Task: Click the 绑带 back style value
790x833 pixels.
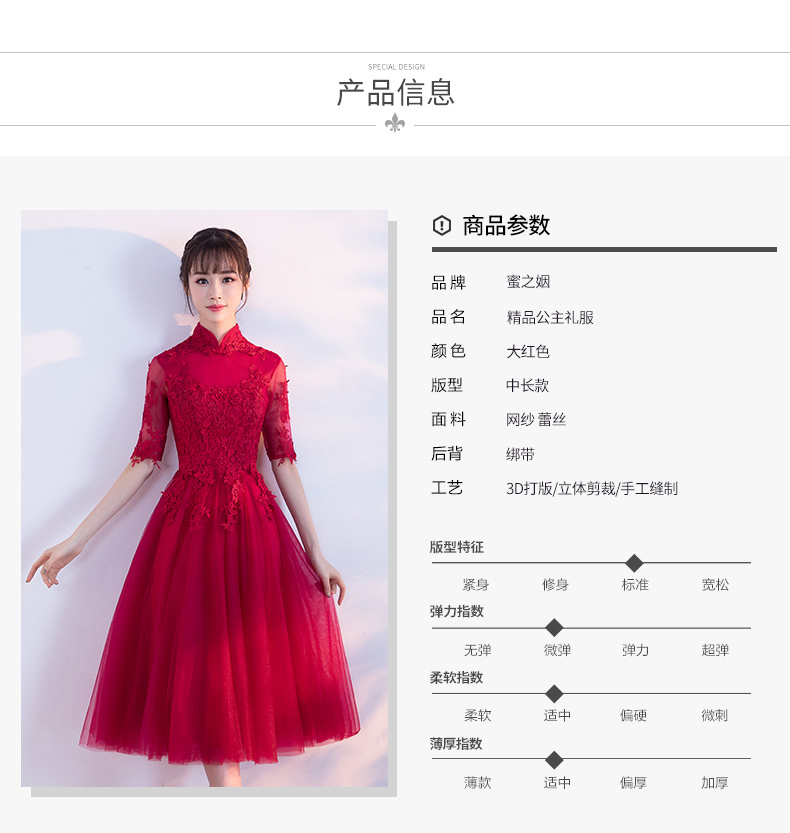Action: tap(520, 454)
